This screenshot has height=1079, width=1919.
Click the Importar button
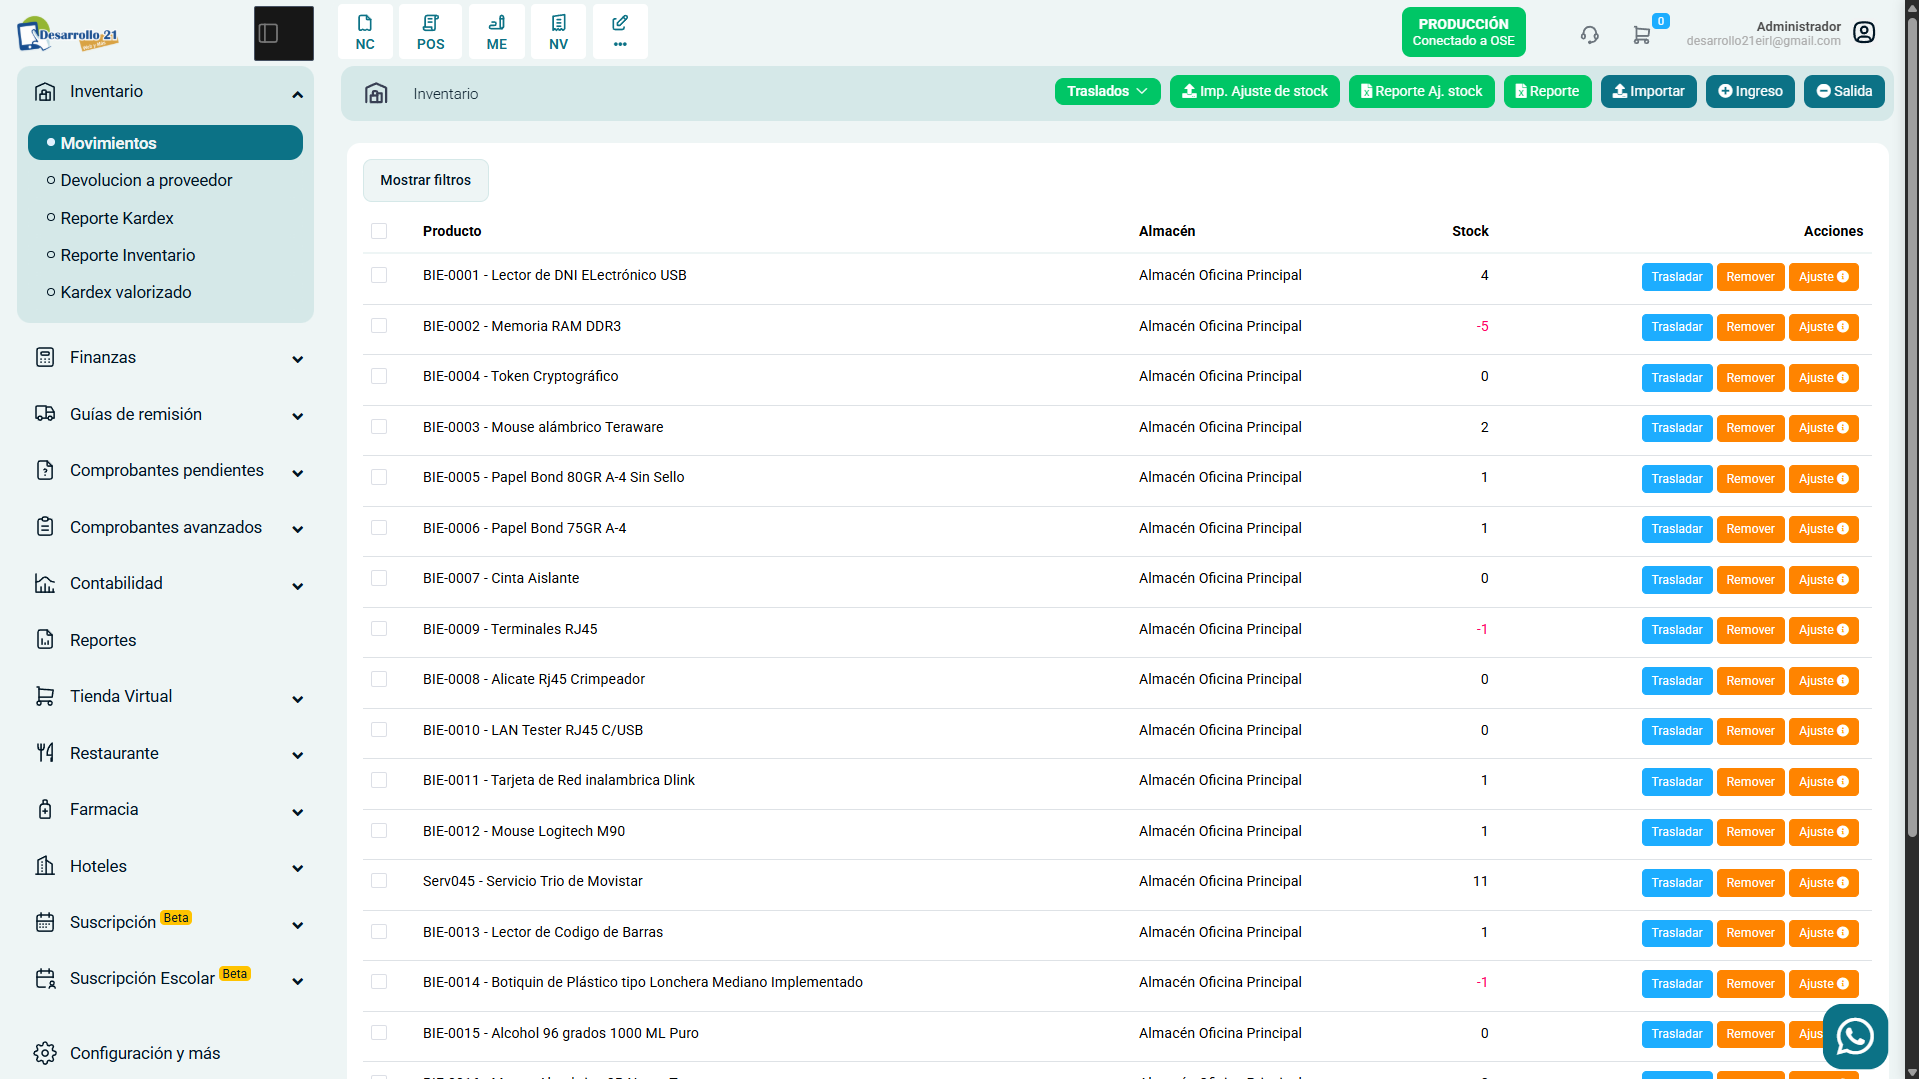1648,91
